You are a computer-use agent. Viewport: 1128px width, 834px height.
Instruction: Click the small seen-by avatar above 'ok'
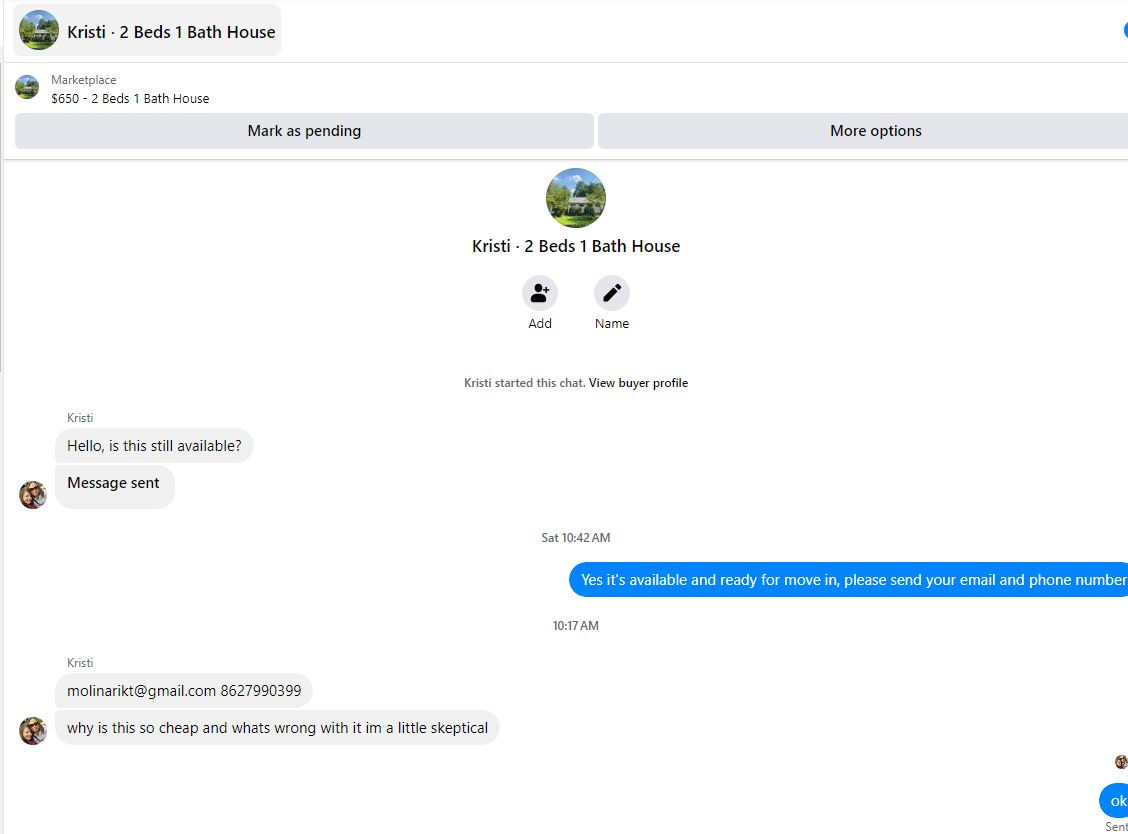point(1121,762)
